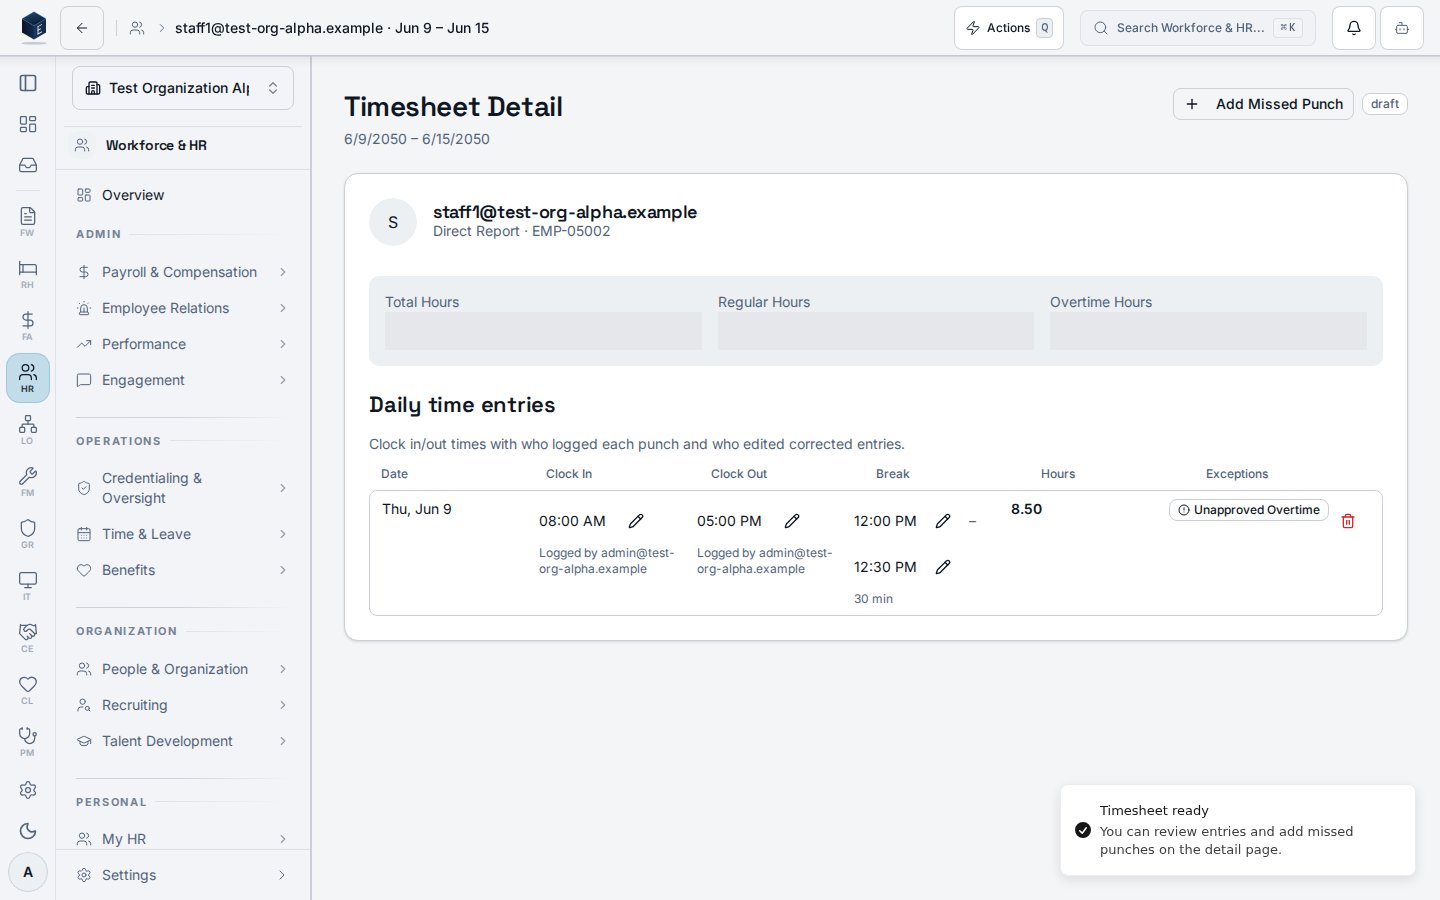Open the RH module icon
The image size is (1440, 900).
[x=28, y=274]
